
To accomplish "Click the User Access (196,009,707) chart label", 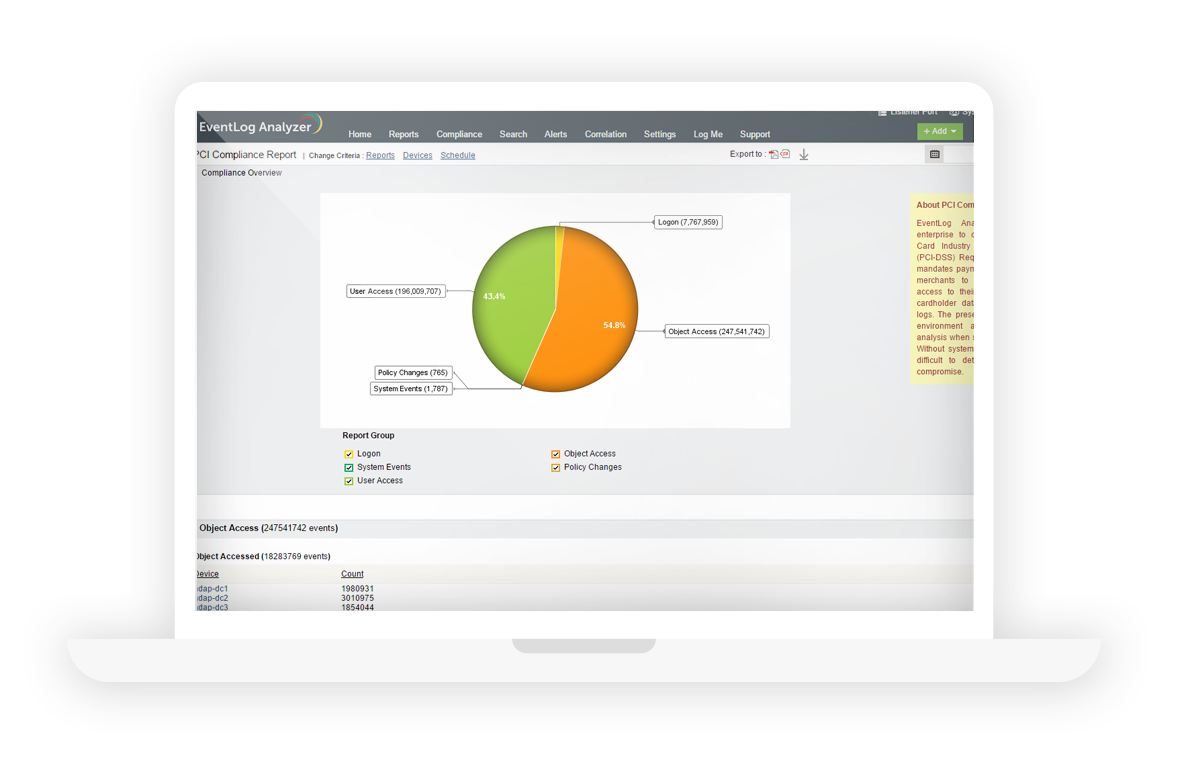I will 395,292.
